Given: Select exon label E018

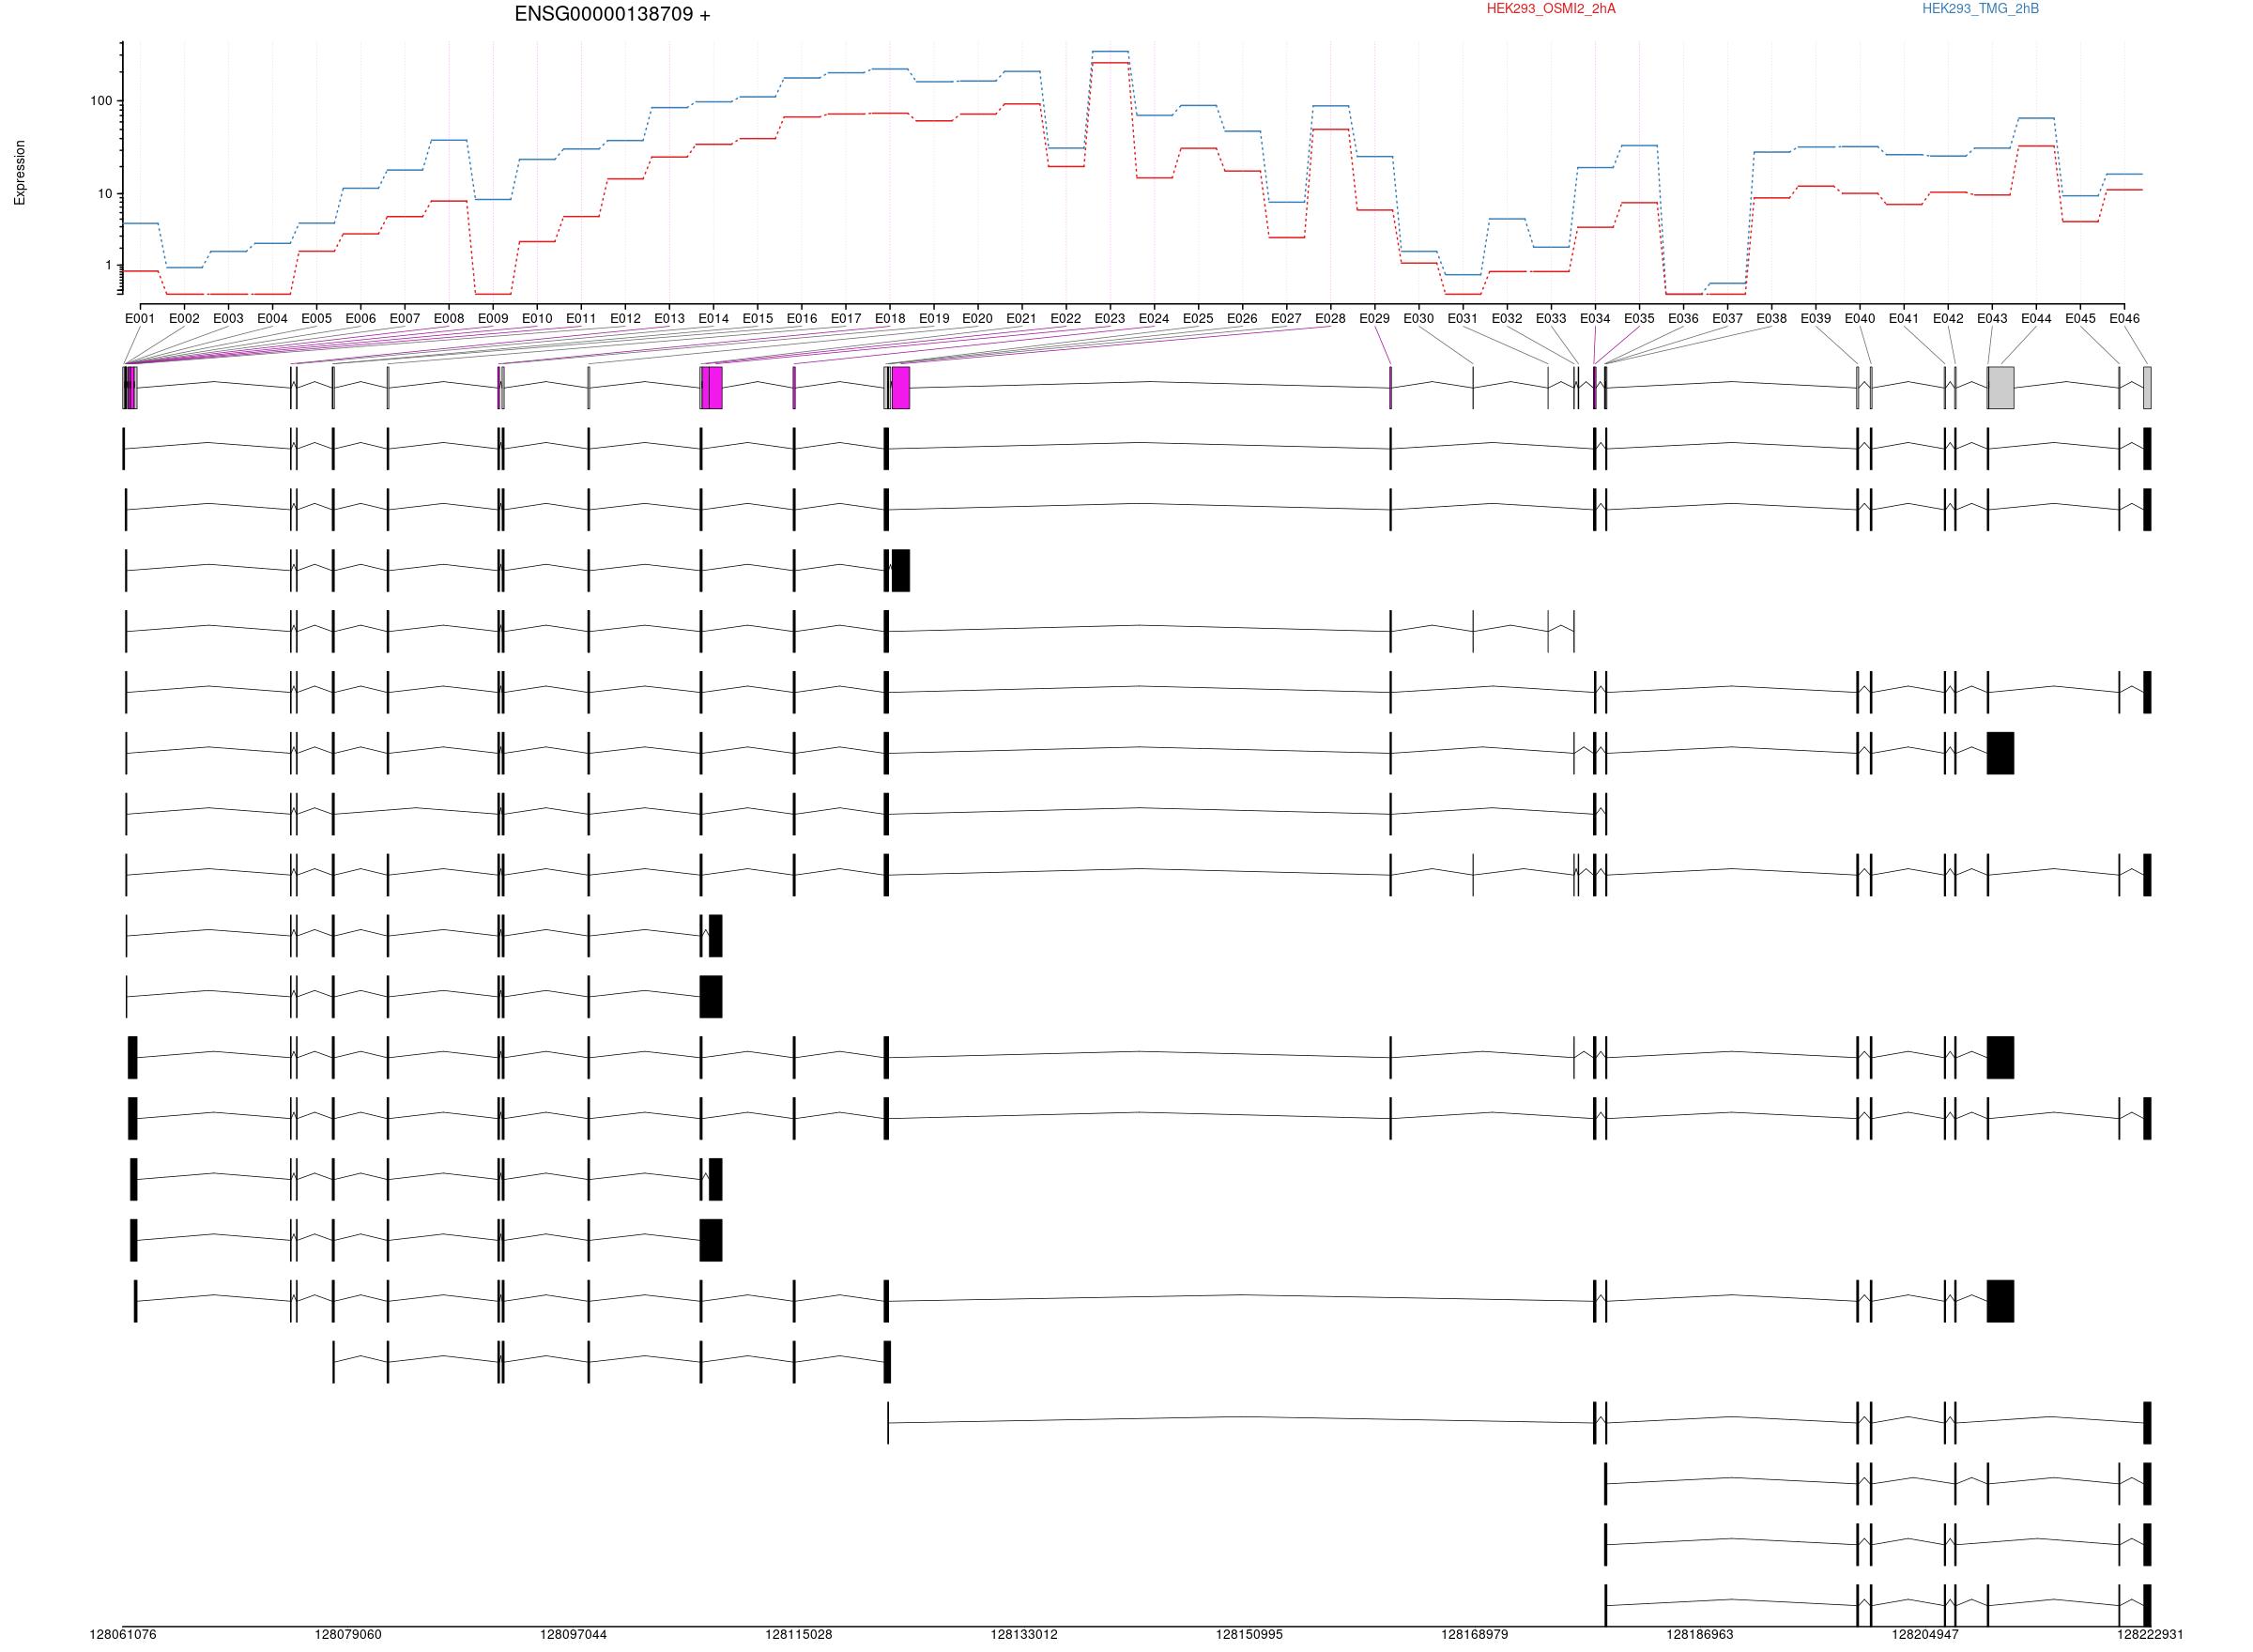Looking at the screenshot, I should click(890, 319).
